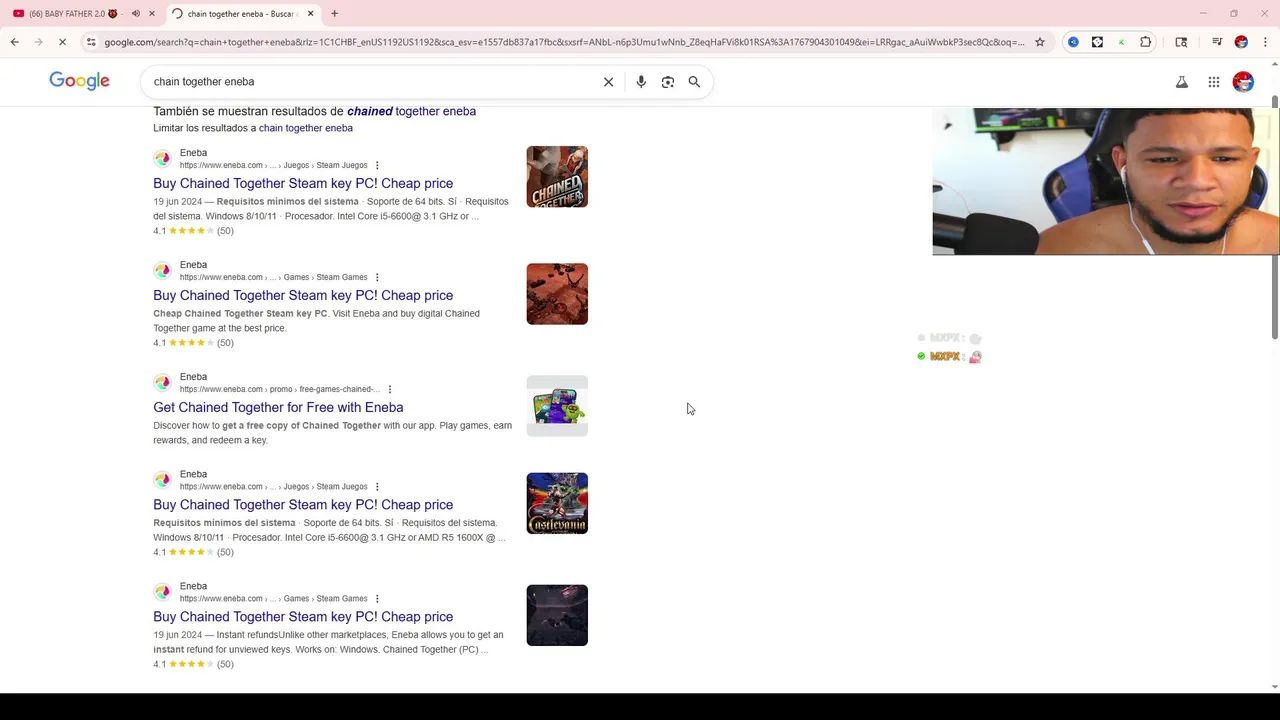This screenshot has width=1280, height=720.
Task: Close the chain together eneba tab
Action: 311,14
